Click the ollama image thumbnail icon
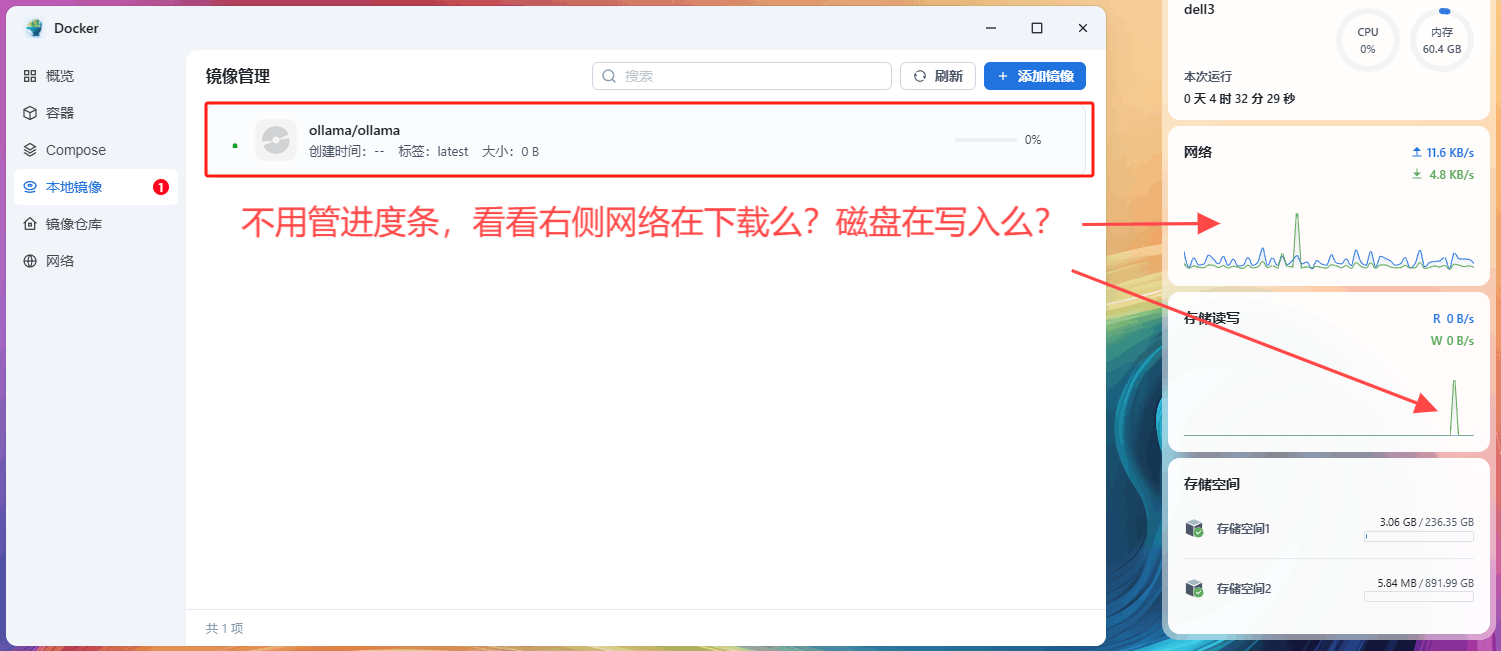The width and height of the screenshot is (1501, 651). [x=275, y=140]
